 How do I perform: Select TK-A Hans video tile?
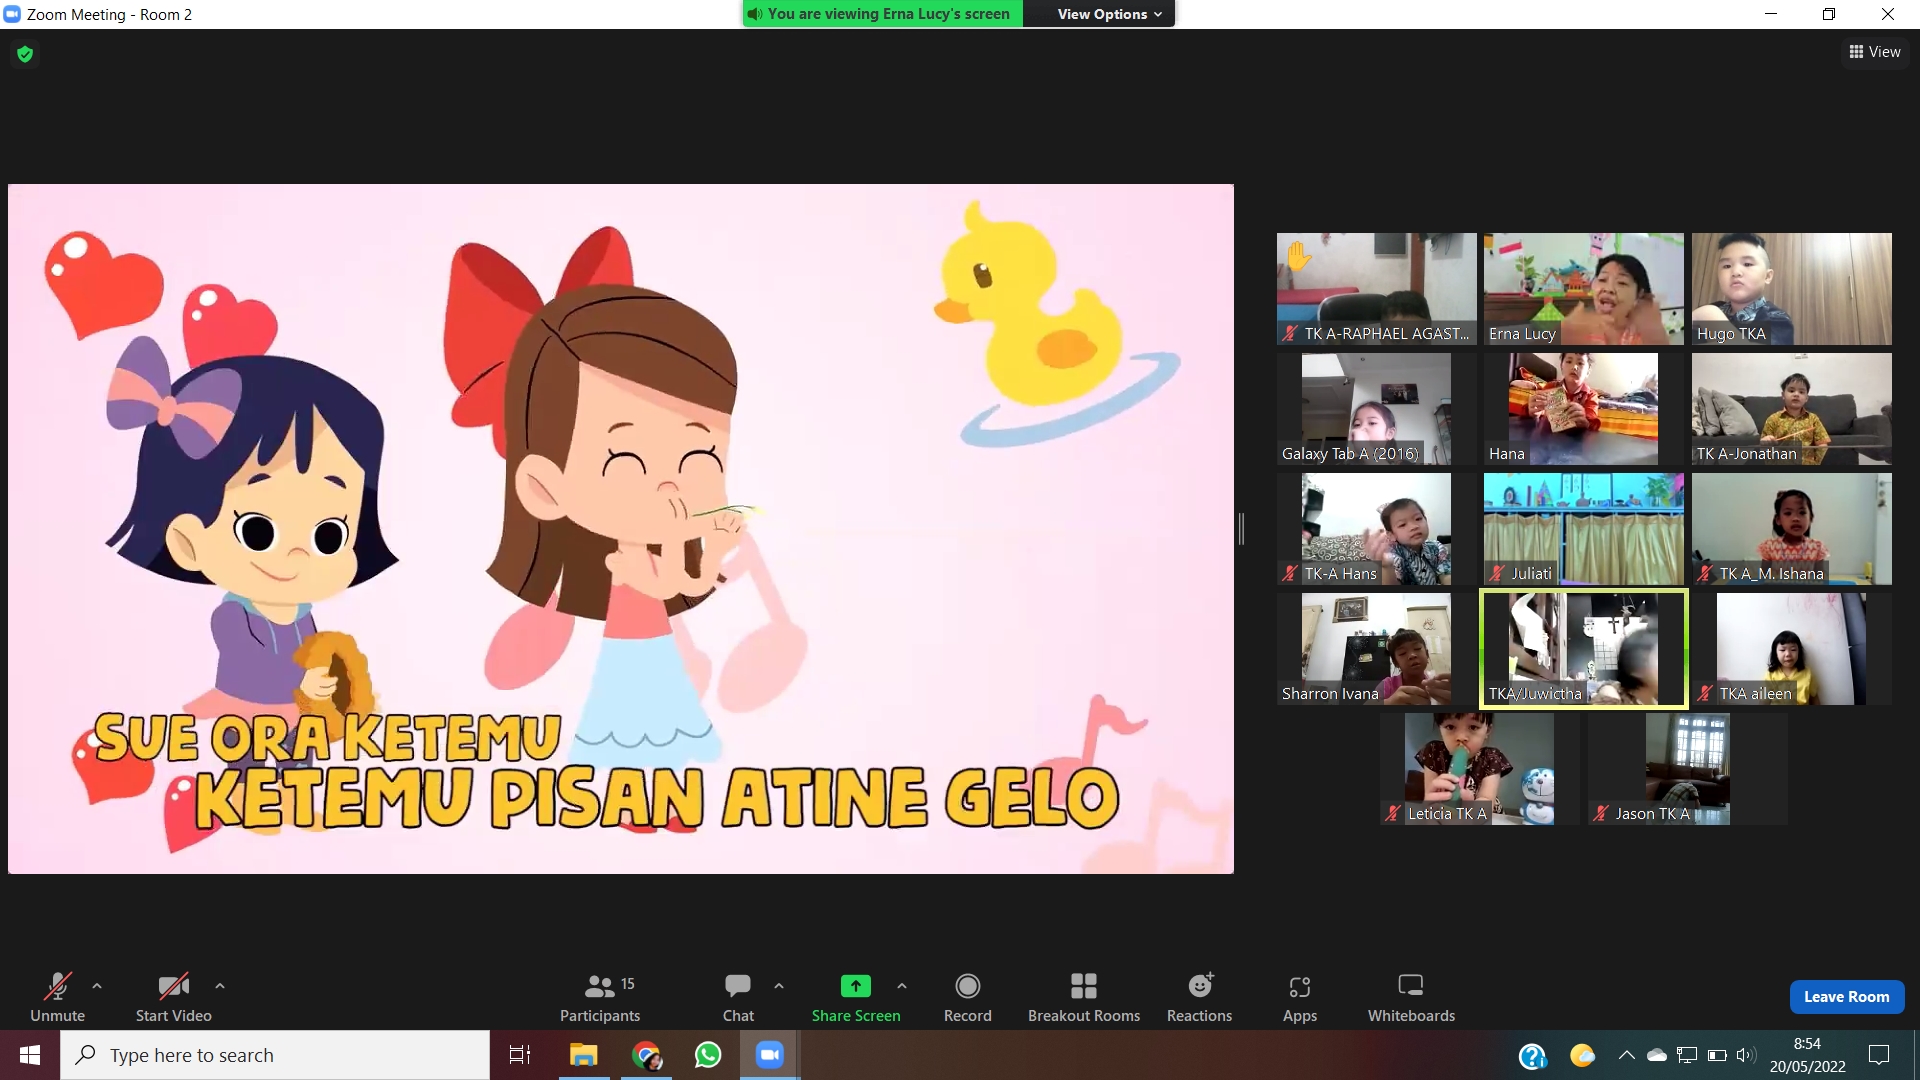tap(1376, 529)
